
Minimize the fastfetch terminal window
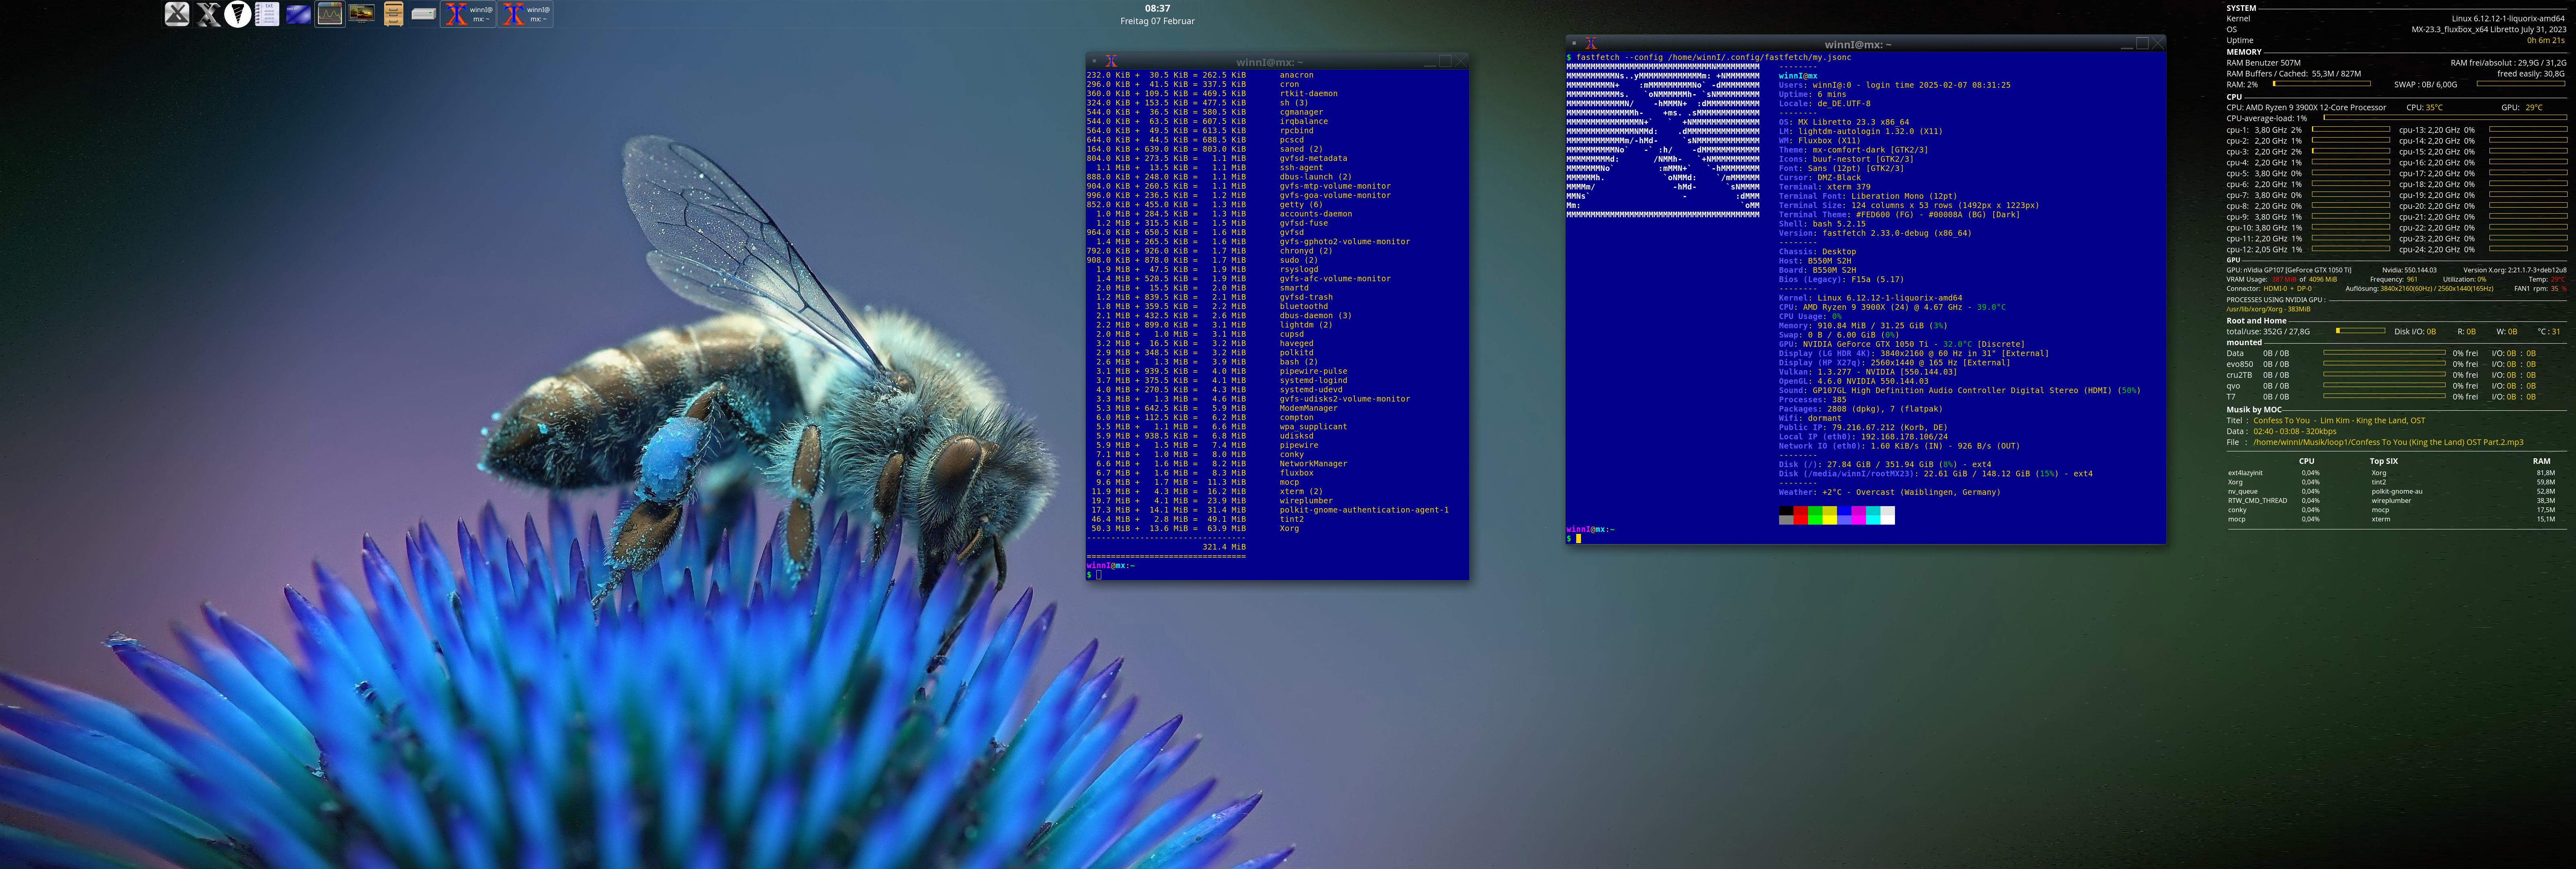(2127, 44)
